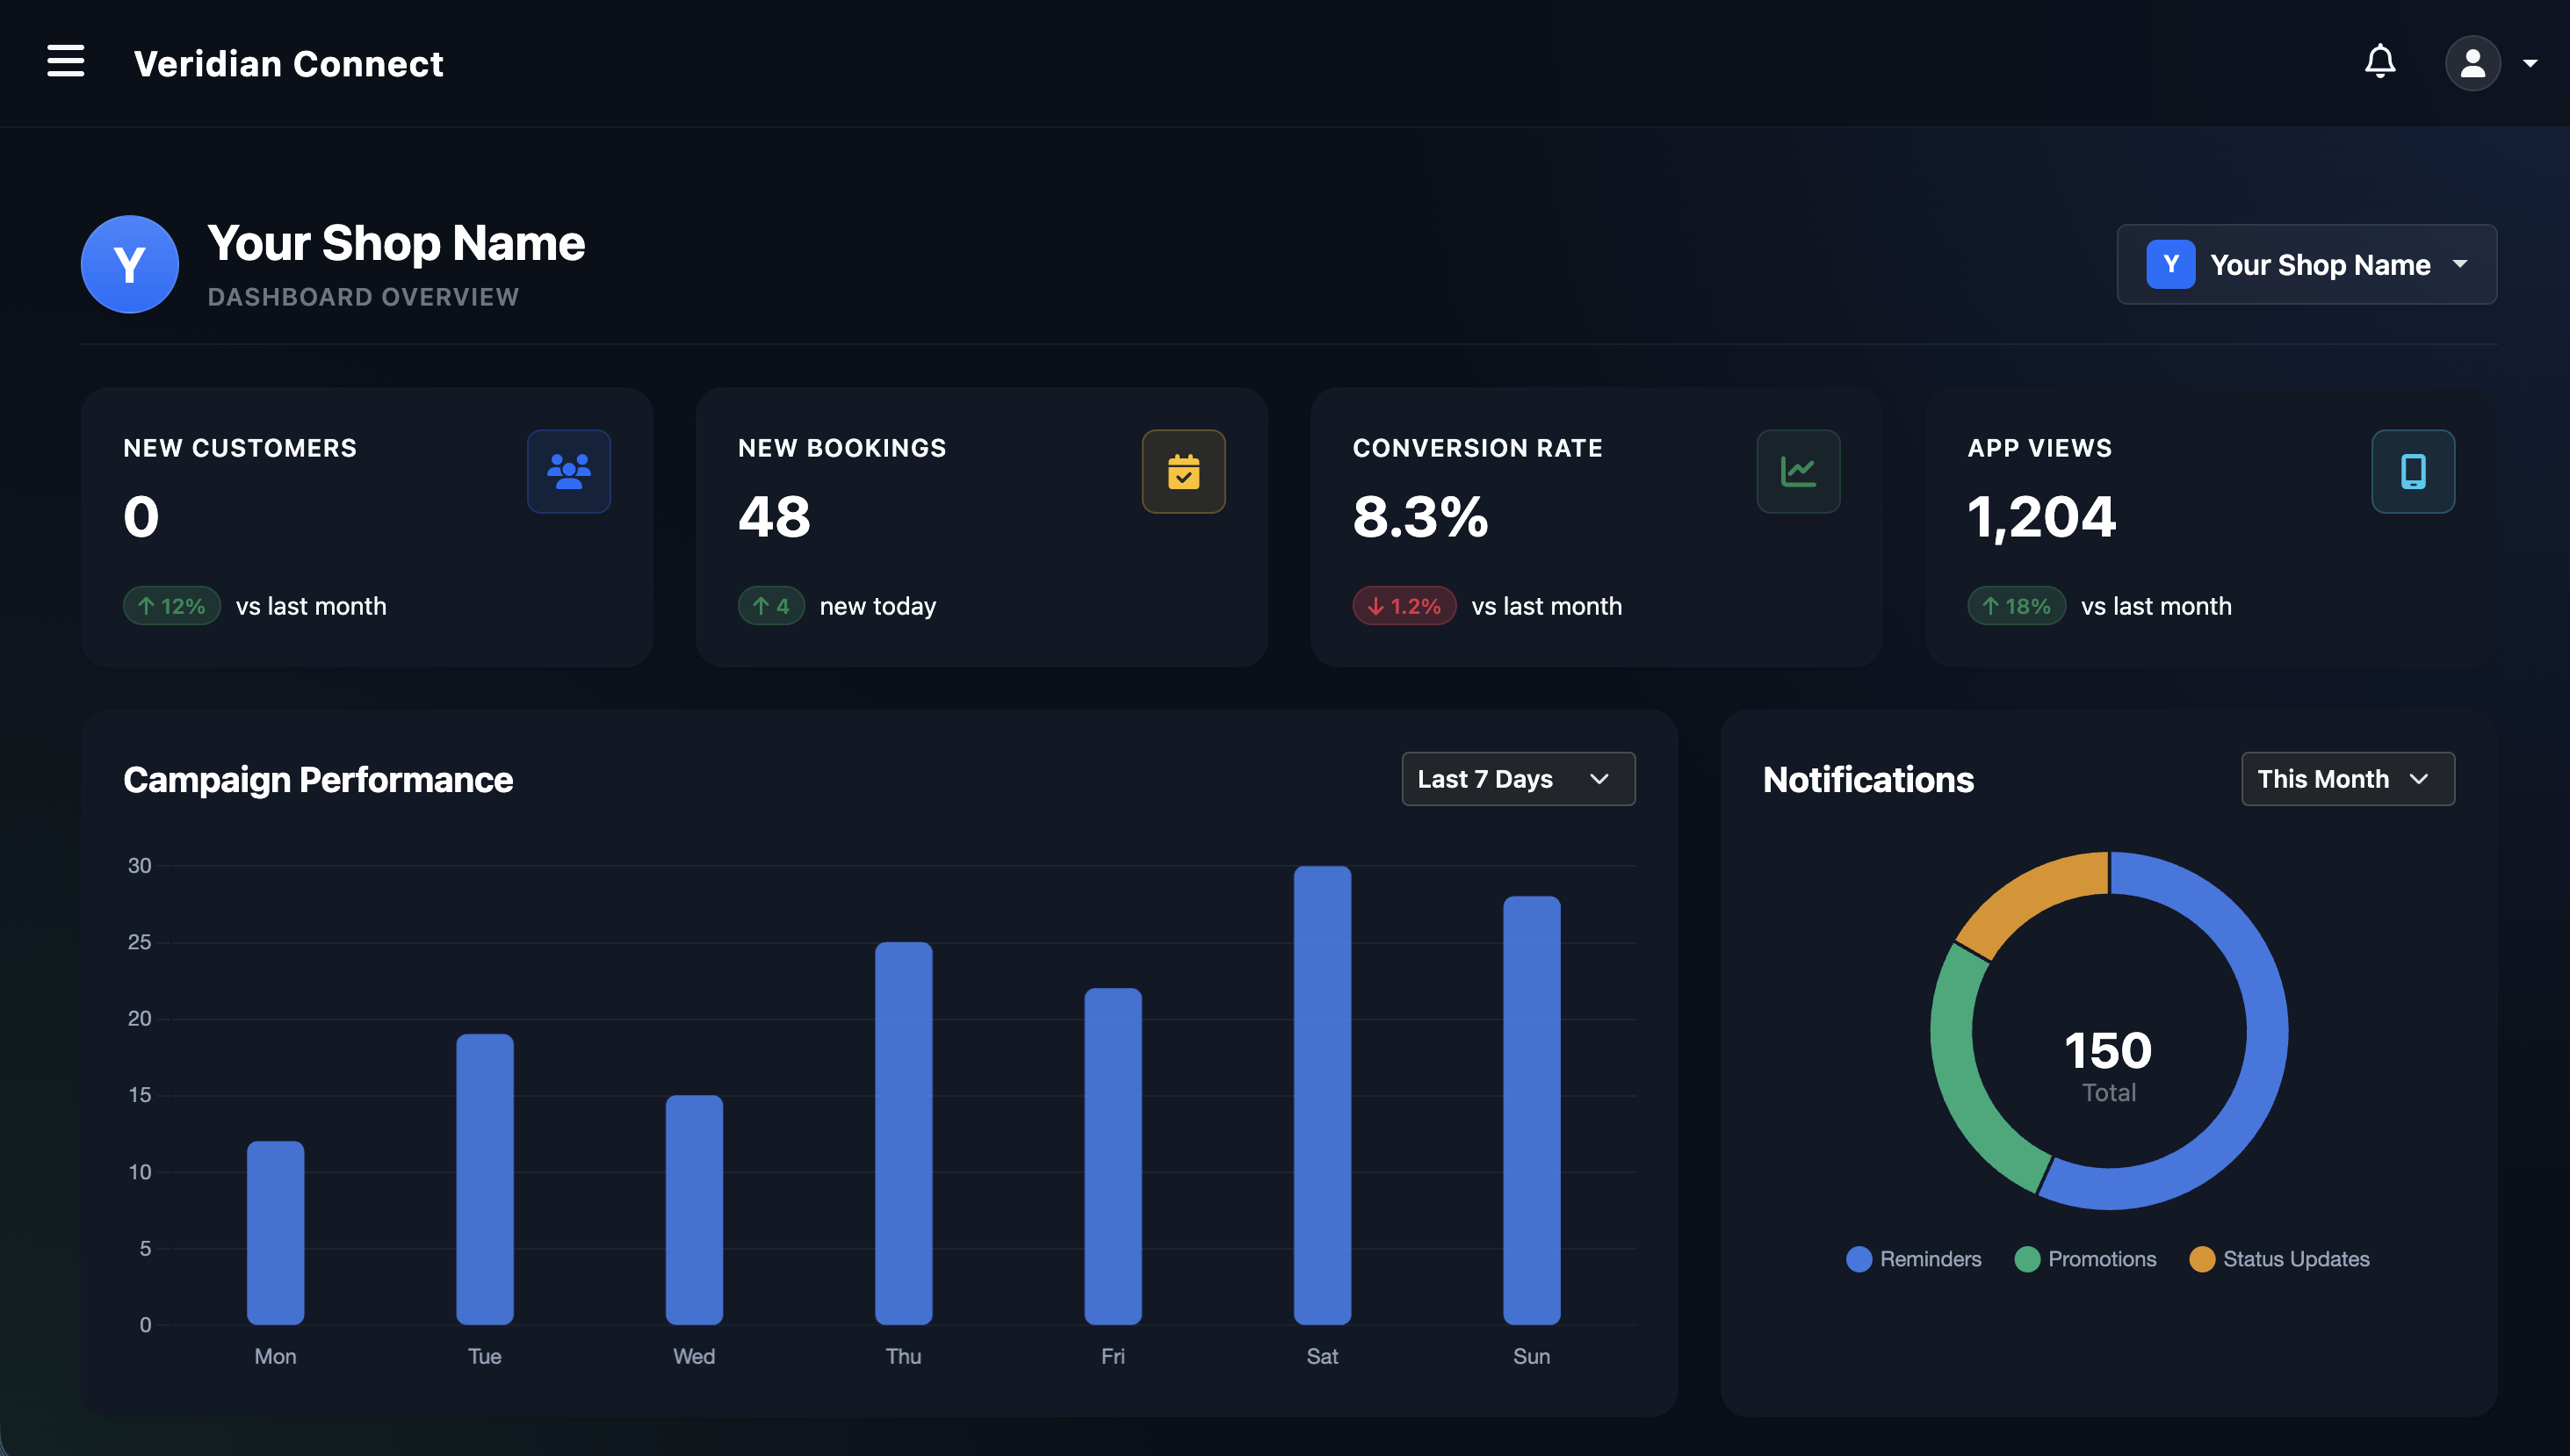The height and width of the screenshot is (1456, 2570).
Task: Click the small Y badge in shop selector
Action: 2170,264
